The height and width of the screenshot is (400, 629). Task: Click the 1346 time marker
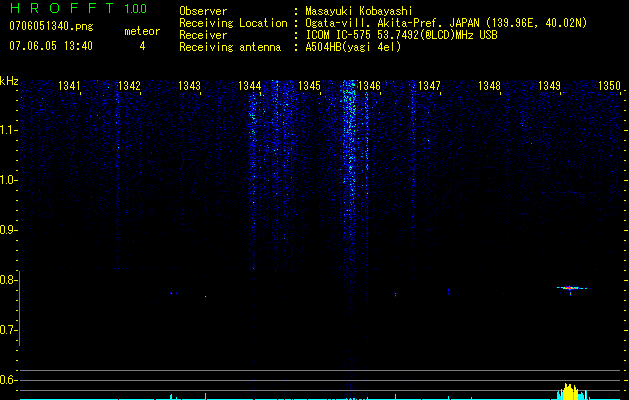click(x=369, y=86)
